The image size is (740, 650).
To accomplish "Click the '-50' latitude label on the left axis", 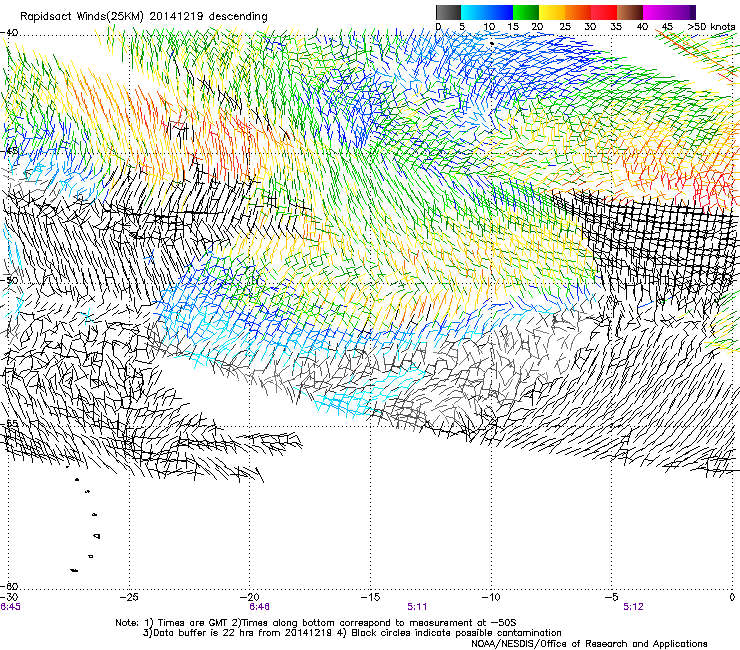I will tap(9, 280).
